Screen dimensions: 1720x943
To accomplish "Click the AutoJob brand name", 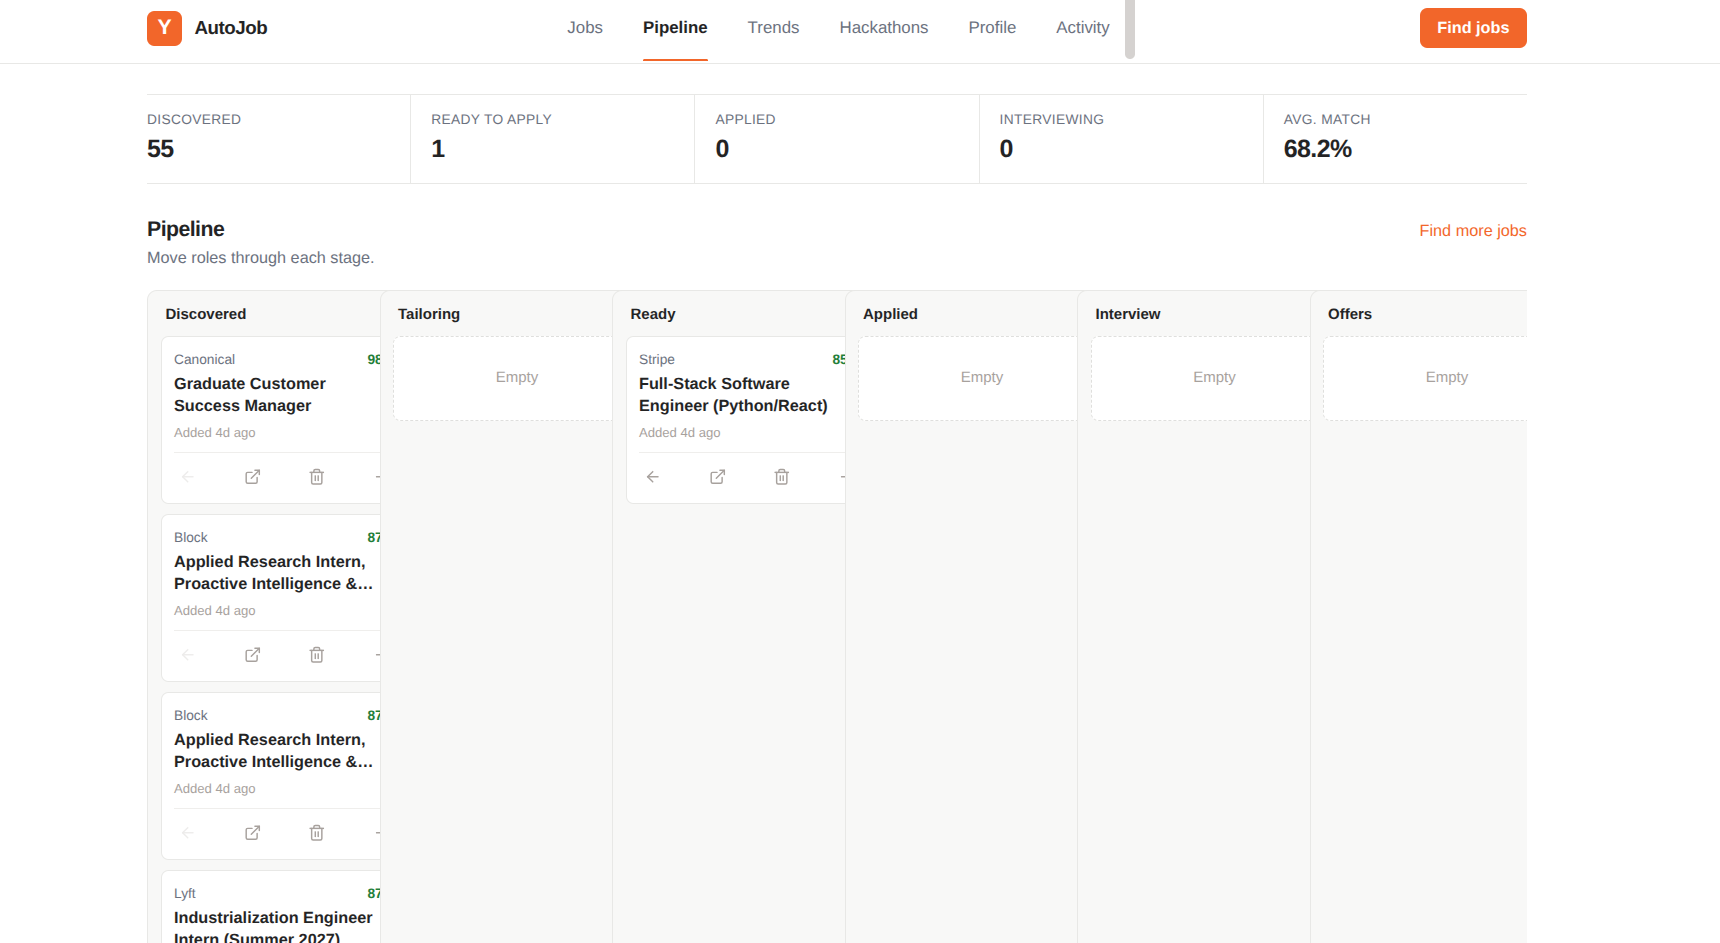I will coord(231,28).
